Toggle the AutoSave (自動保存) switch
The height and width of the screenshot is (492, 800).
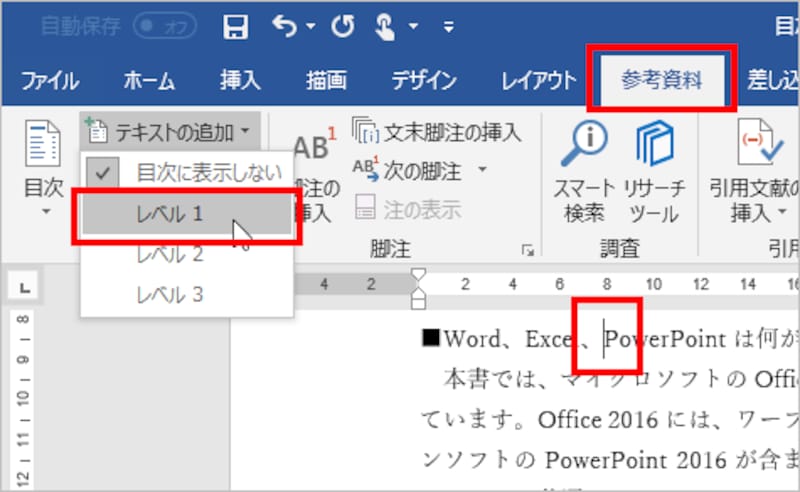point(165,26)
